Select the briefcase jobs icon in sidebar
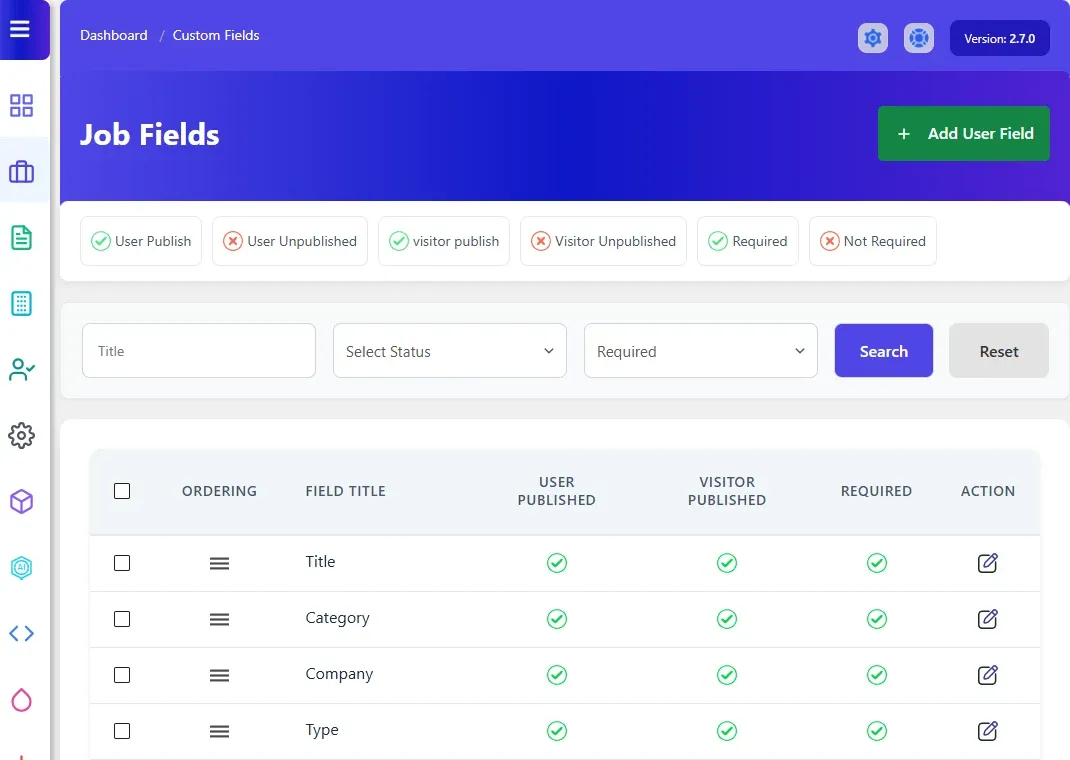Screen dimensions: 1070x760 (21, 171)
